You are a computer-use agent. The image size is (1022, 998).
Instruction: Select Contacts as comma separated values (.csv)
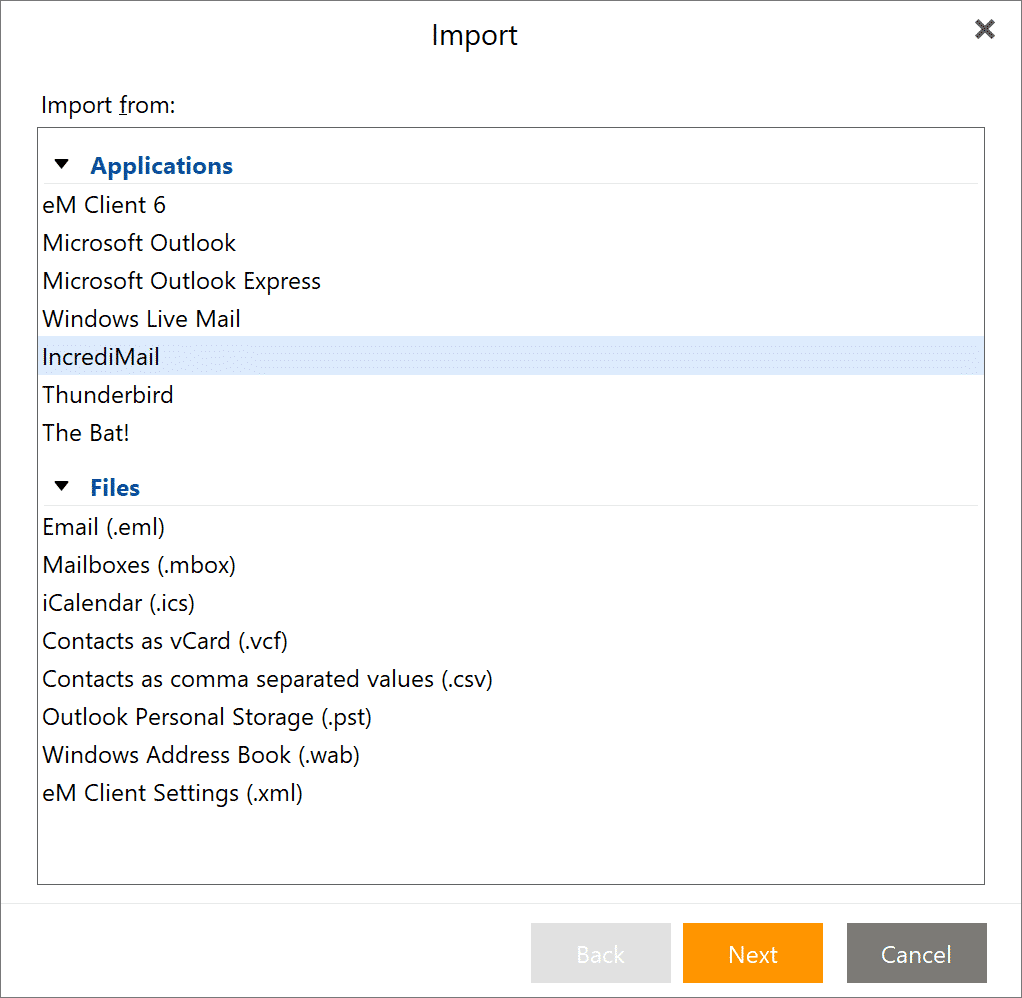point(511,679)
